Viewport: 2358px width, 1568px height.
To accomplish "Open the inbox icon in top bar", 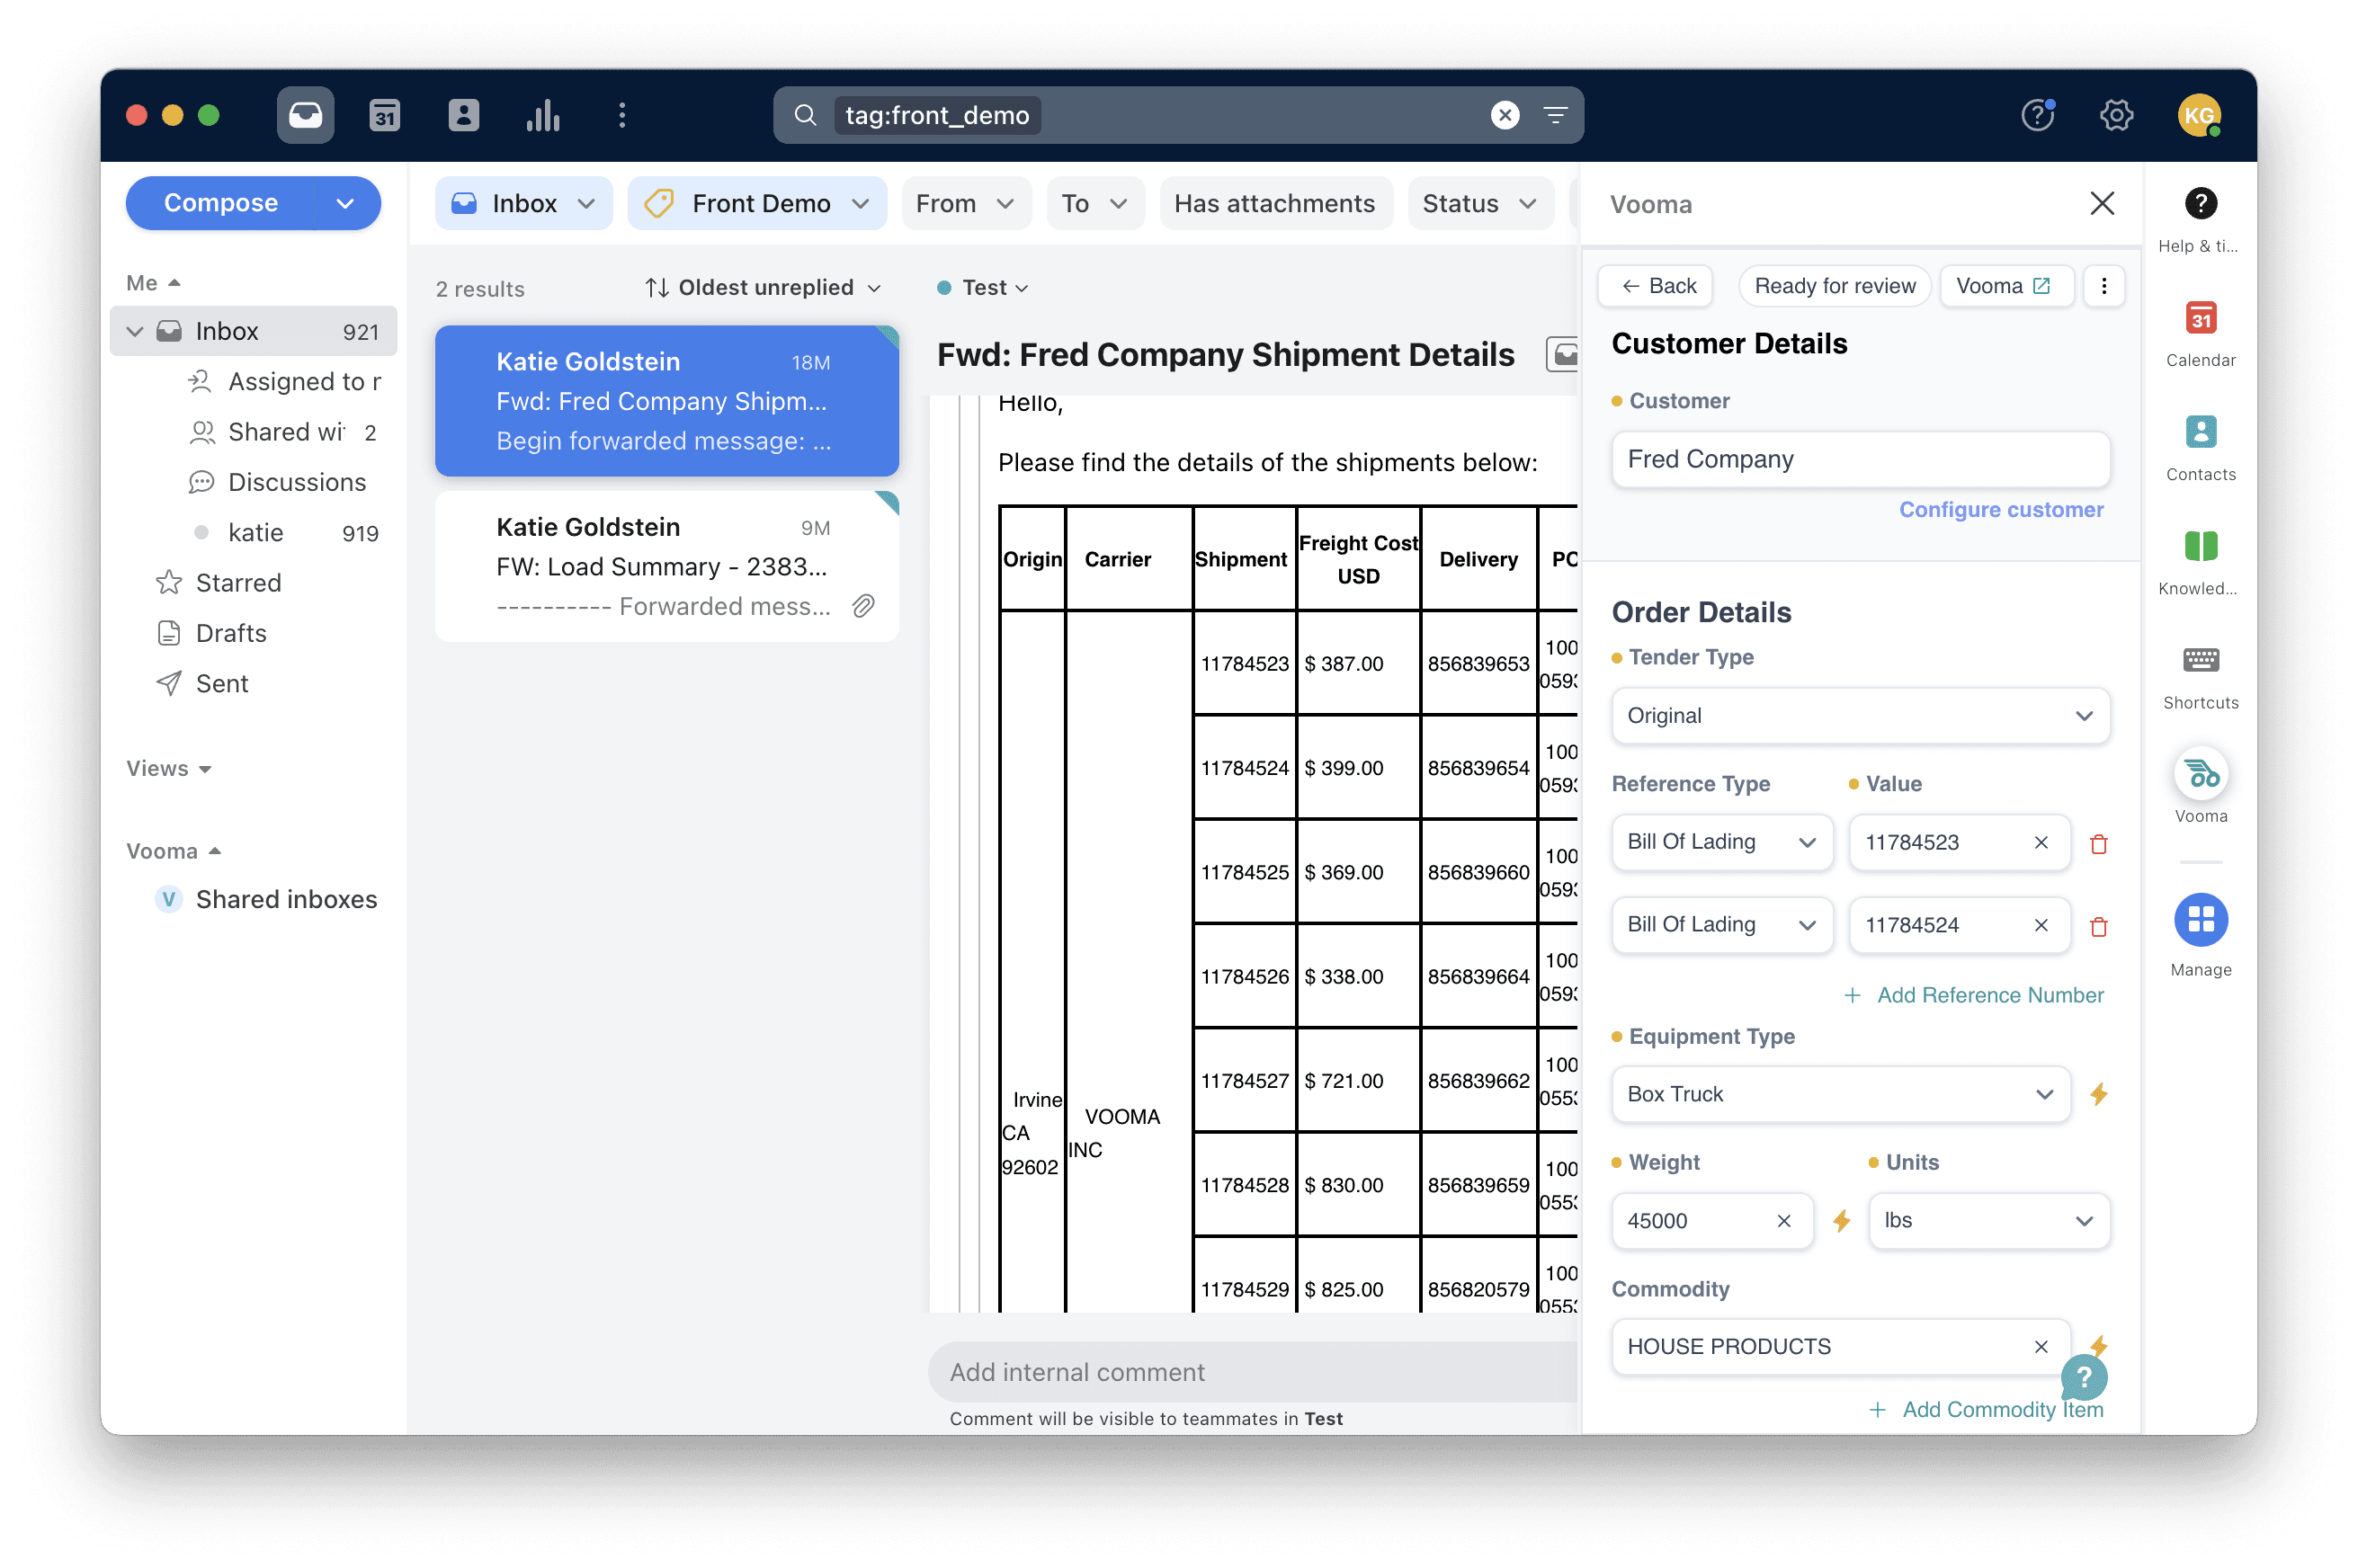I will coord(305,115).
